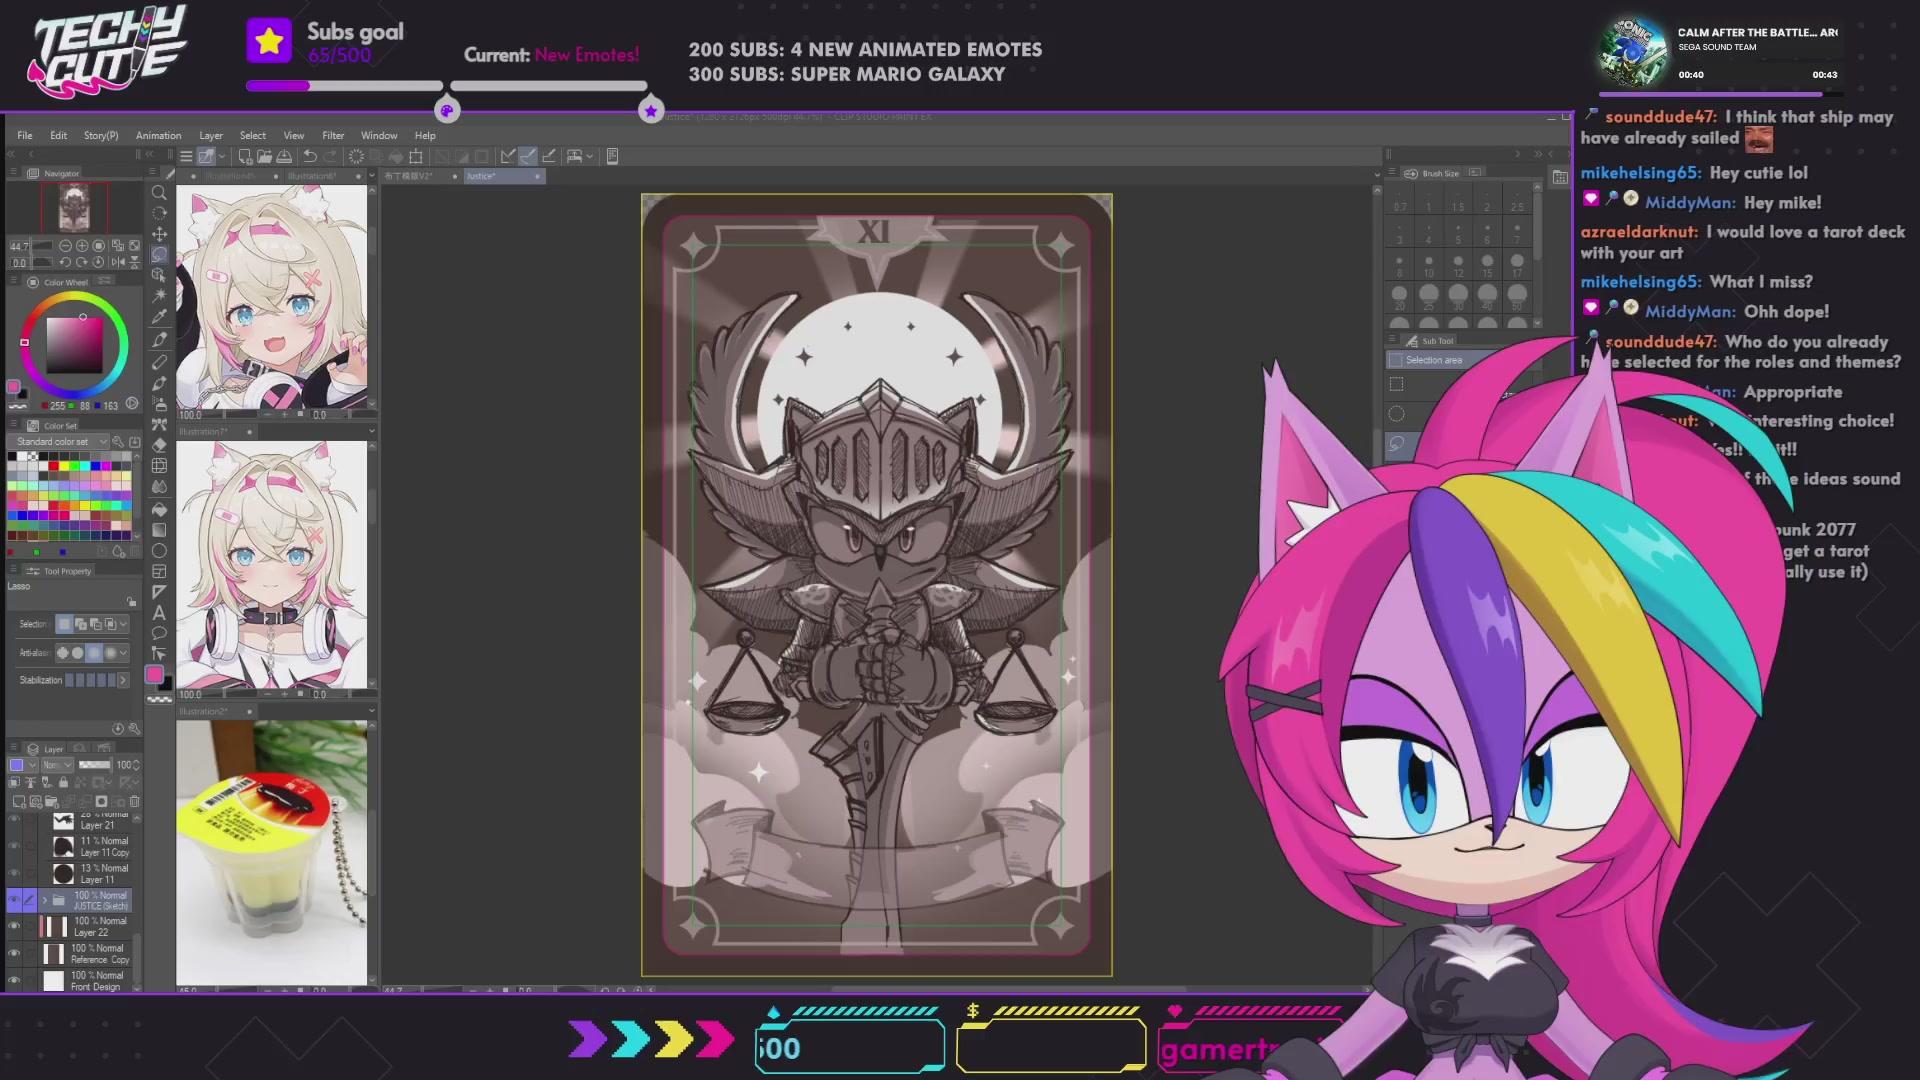Toggle visibility of Front Design layer

click(x=14, y=980)
